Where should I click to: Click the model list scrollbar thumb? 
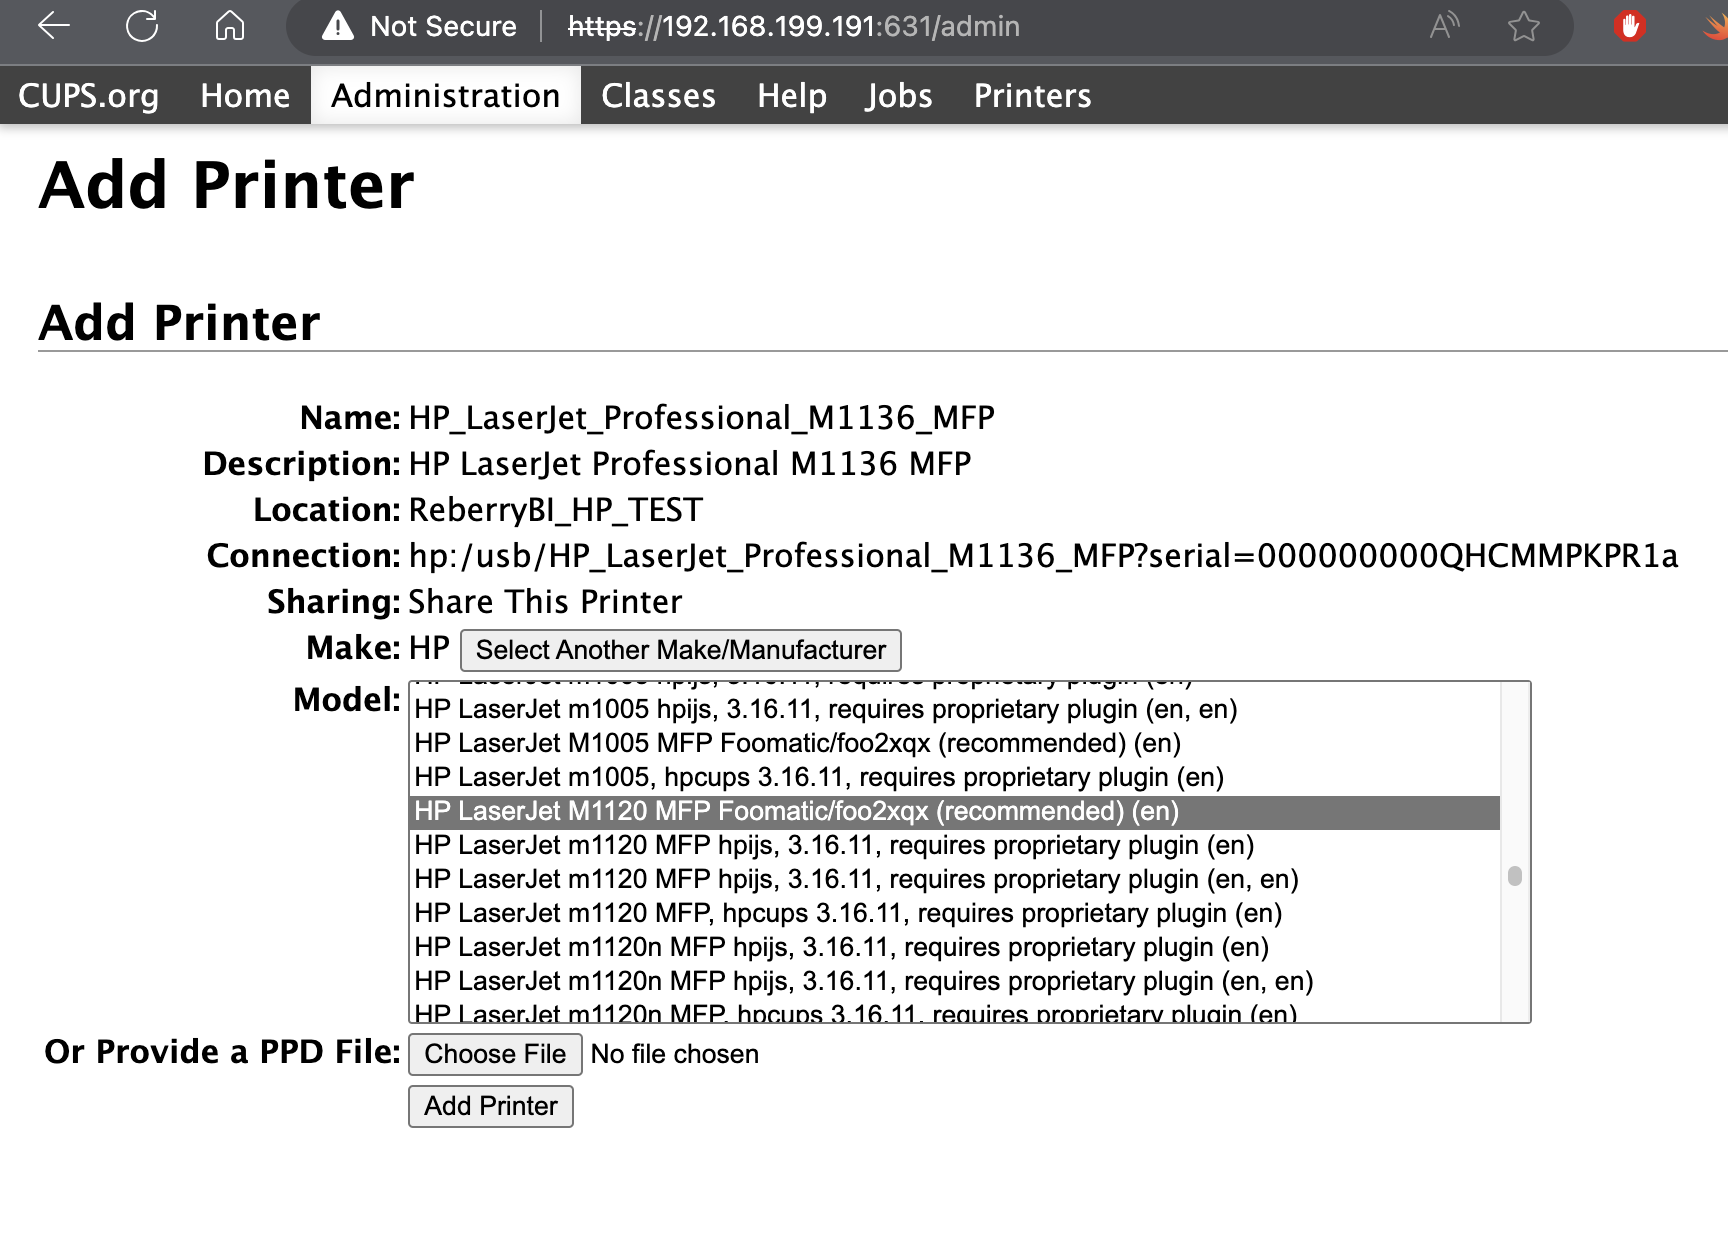(x=1515, y=876)
